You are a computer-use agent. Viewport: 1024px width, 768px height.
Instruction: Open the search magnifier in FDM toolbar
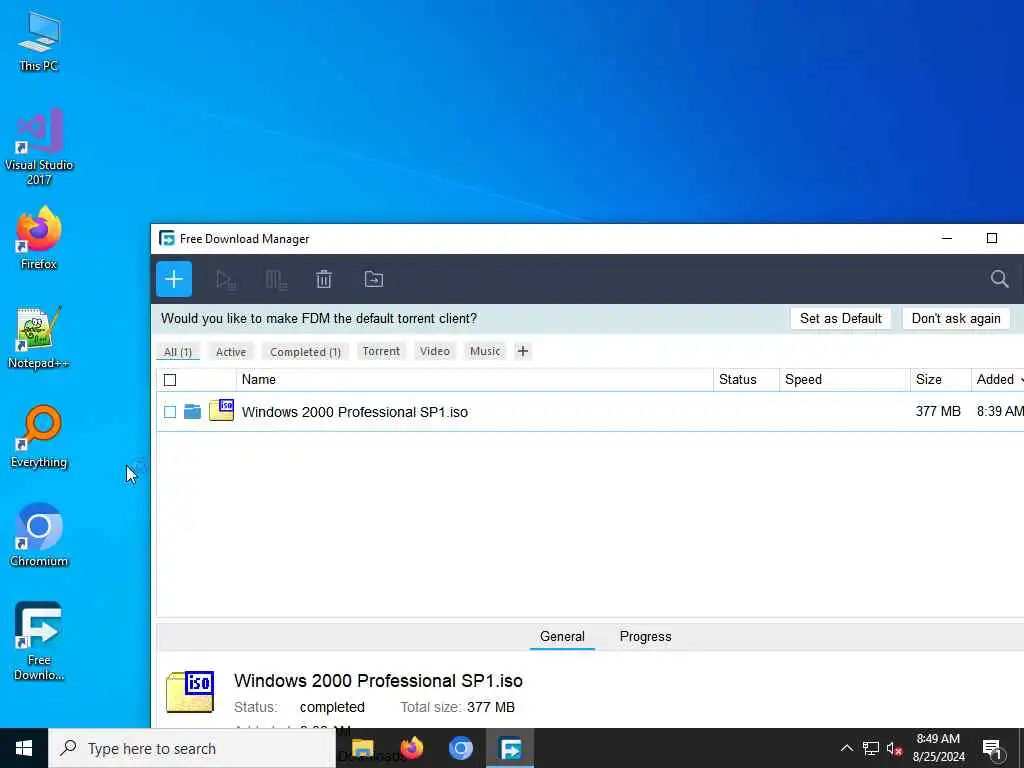(999, 279)
